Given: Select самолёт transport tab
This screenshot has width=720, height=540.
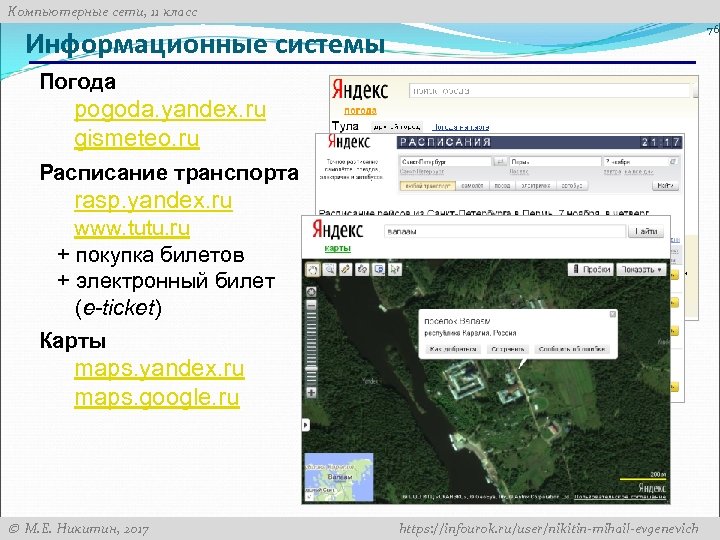Looking at the screenshot, I should [472, 186].
